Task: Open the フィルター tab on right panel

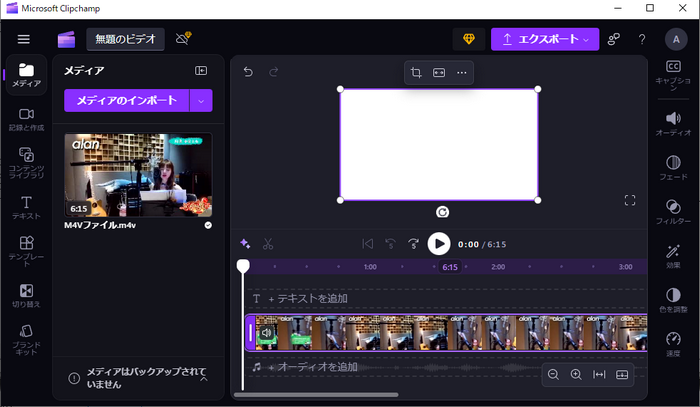Action: 673,210
